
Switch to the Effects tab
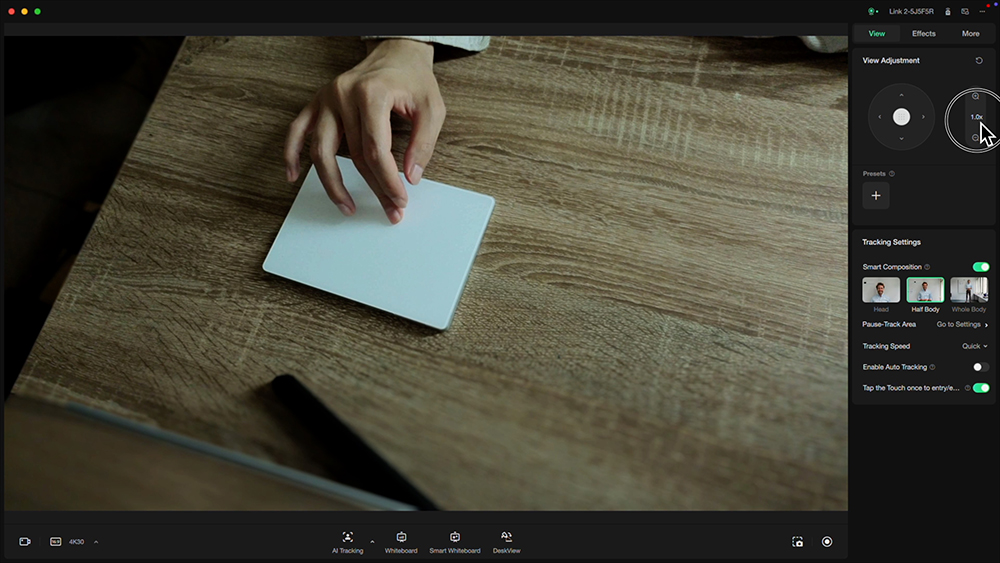923,34
